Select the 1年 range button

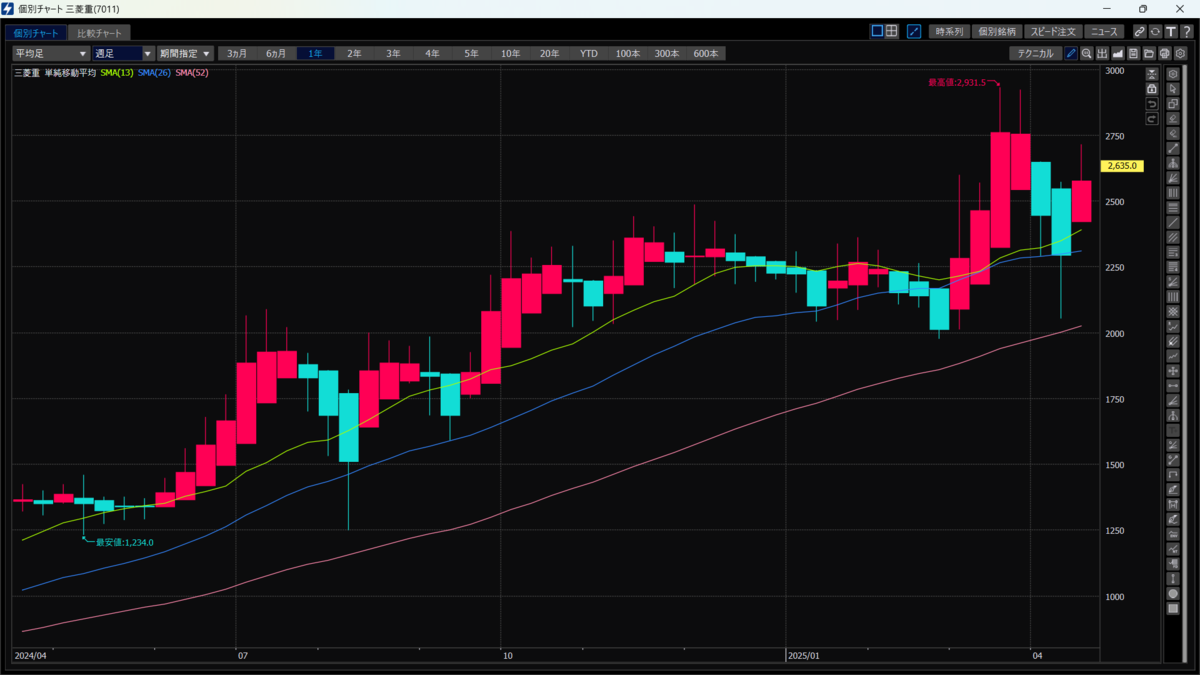(x=315, y=53)
